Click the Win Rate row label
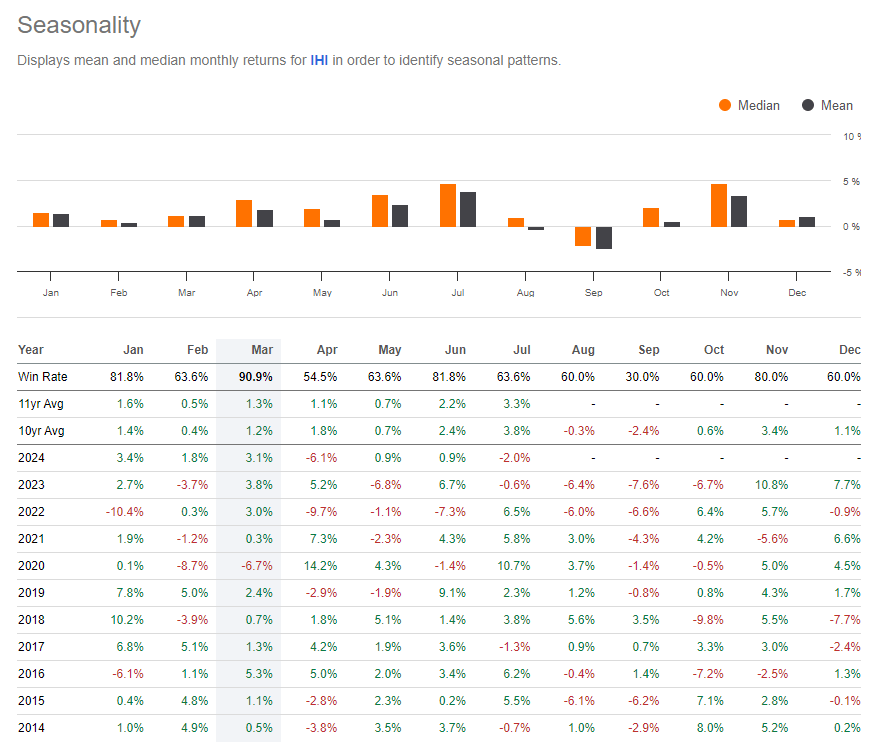This screenshot has width=875, height=754. [x=42, y=377]
